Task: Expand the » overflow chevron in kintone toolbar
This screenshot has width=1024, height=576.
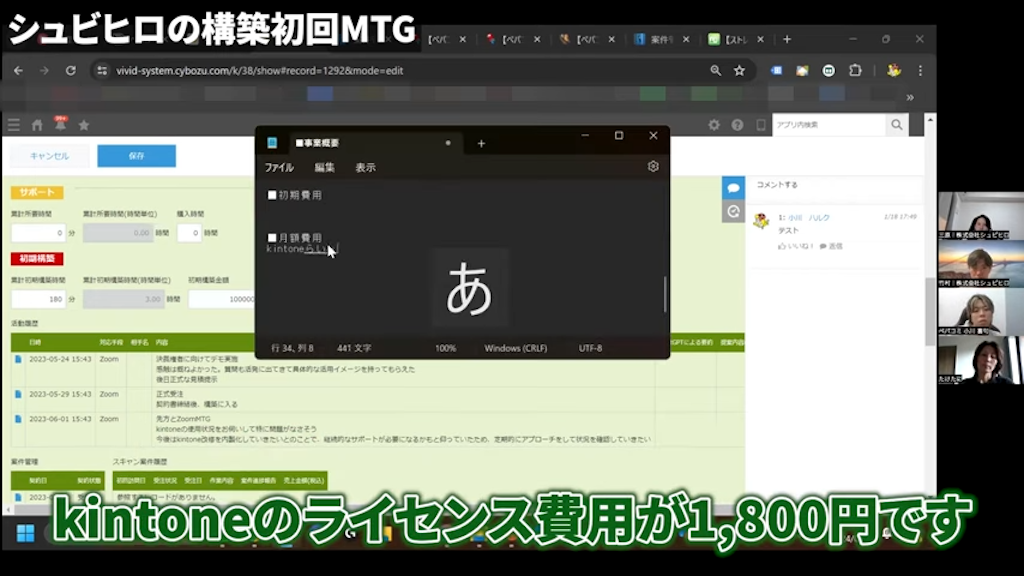Action: [909, 97]
